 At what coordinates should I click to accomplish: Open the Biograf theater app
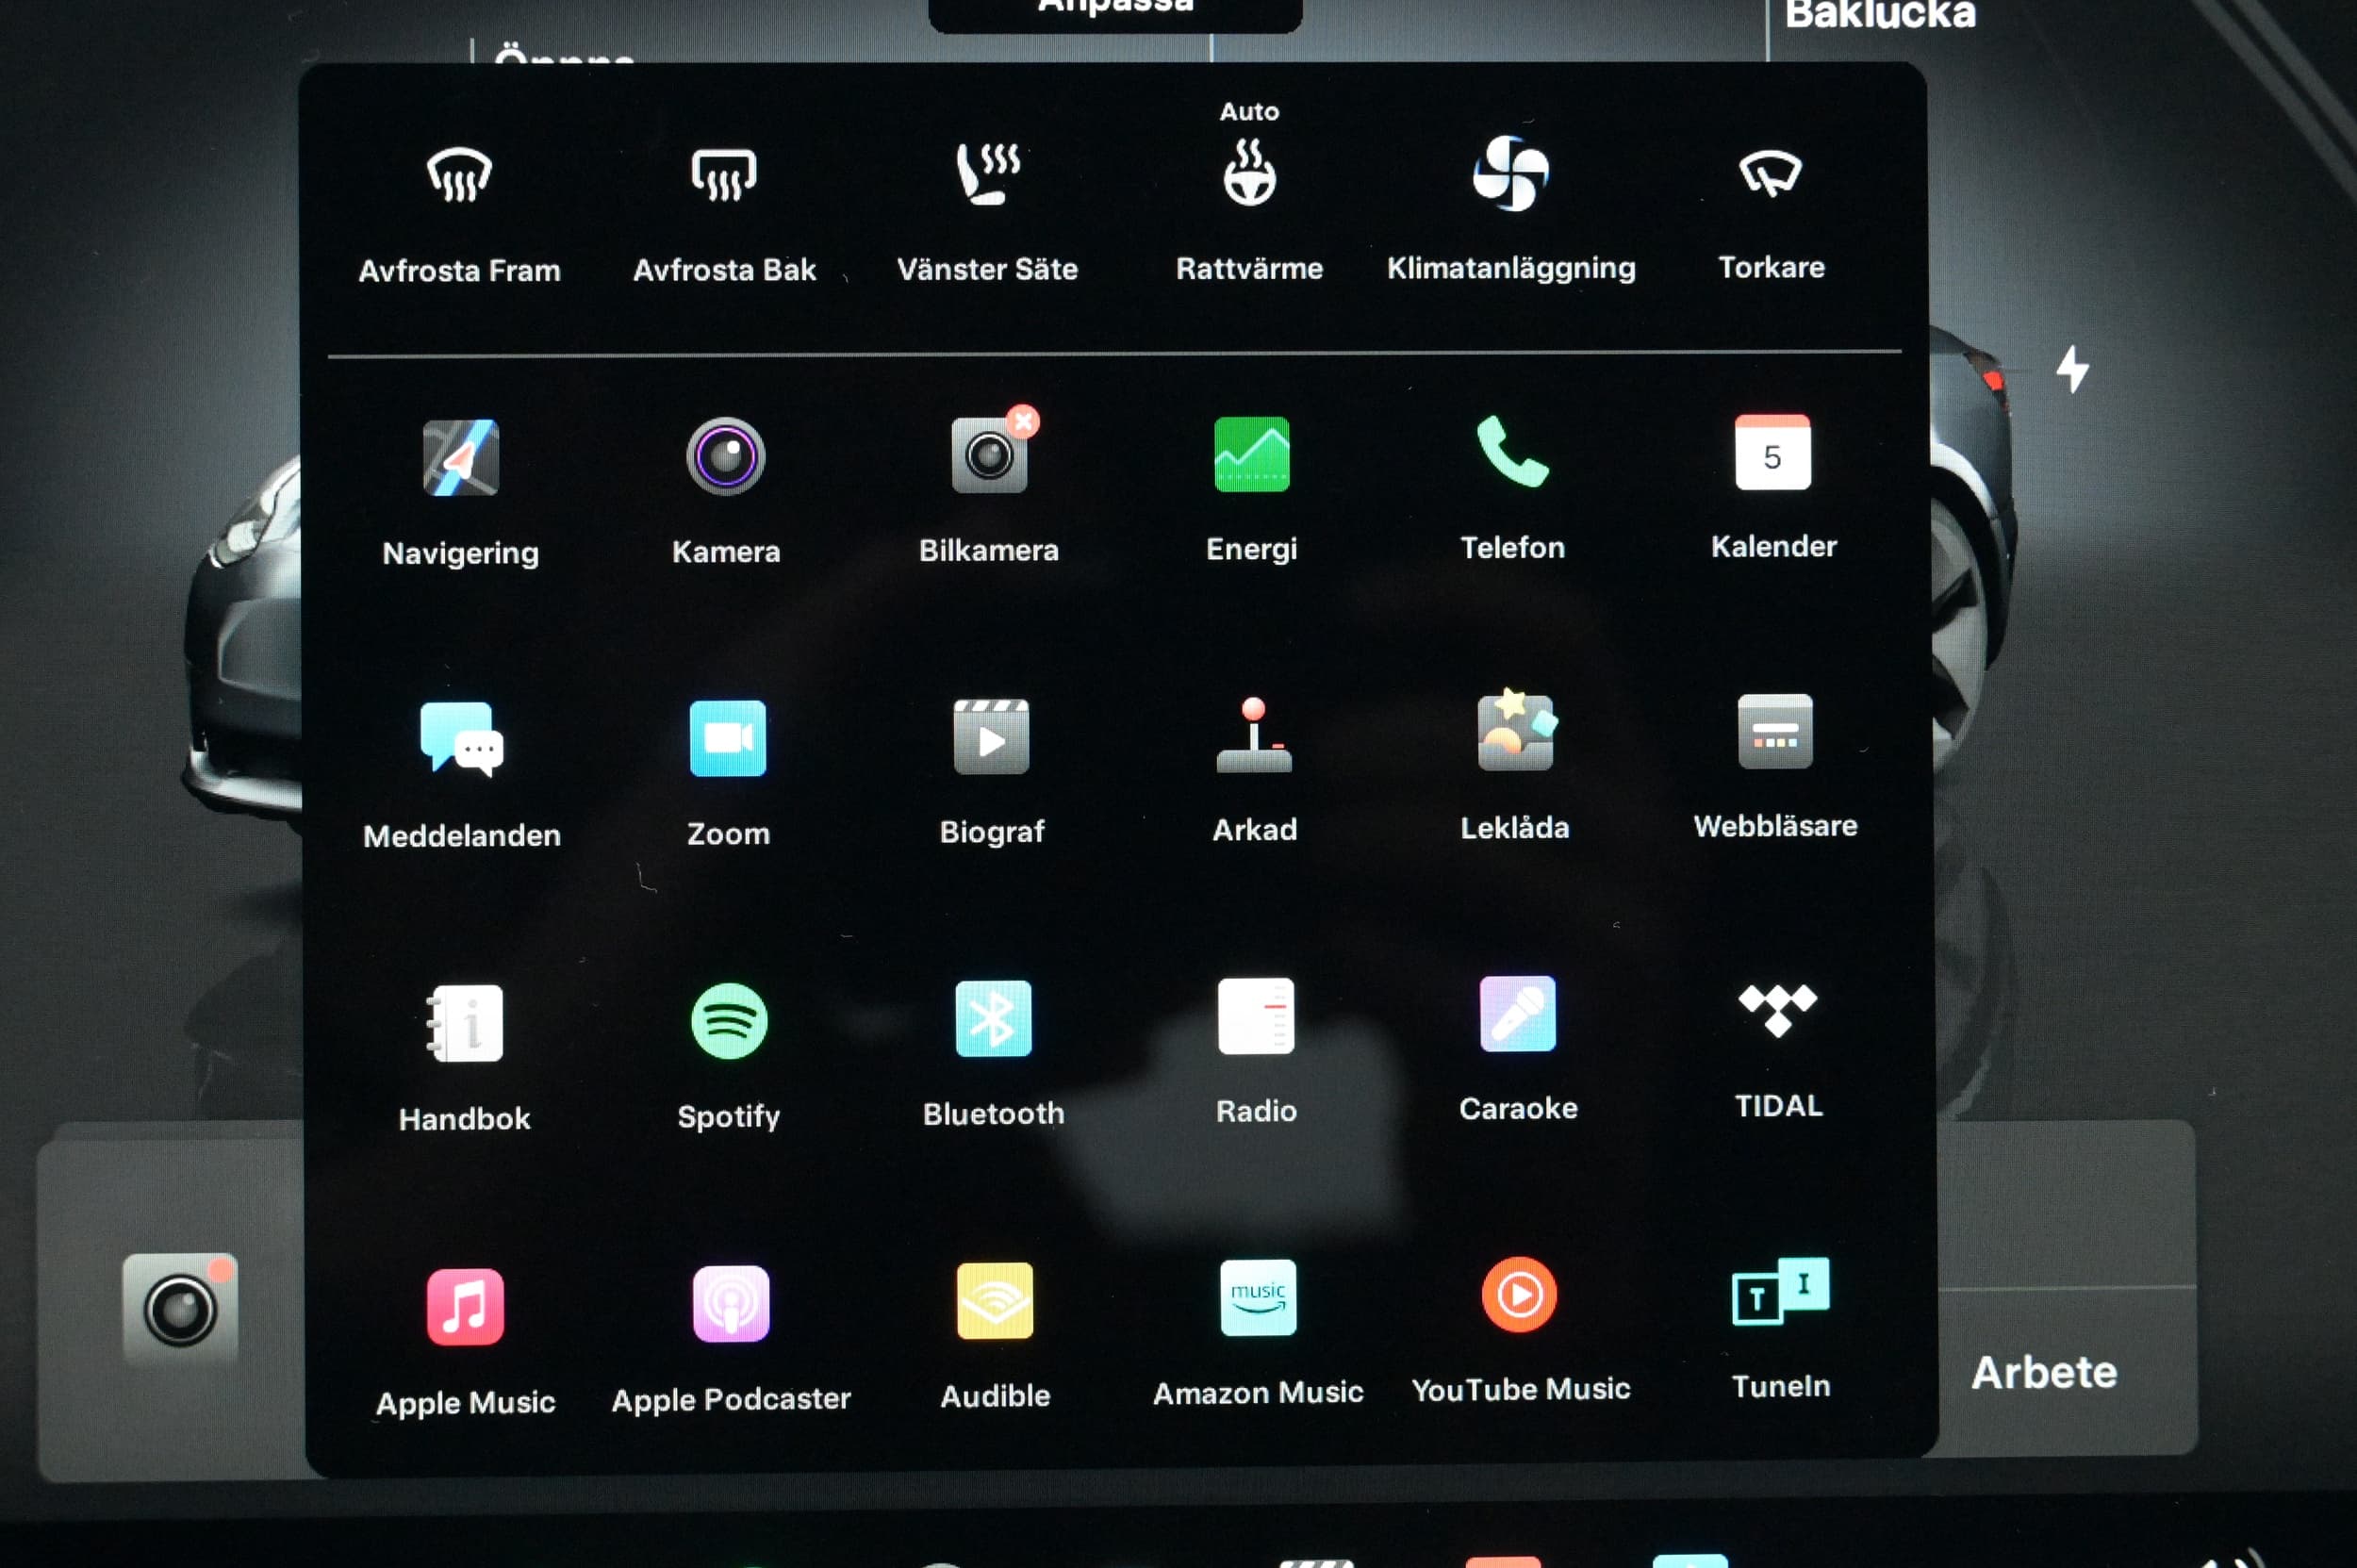tap(991, 737)
